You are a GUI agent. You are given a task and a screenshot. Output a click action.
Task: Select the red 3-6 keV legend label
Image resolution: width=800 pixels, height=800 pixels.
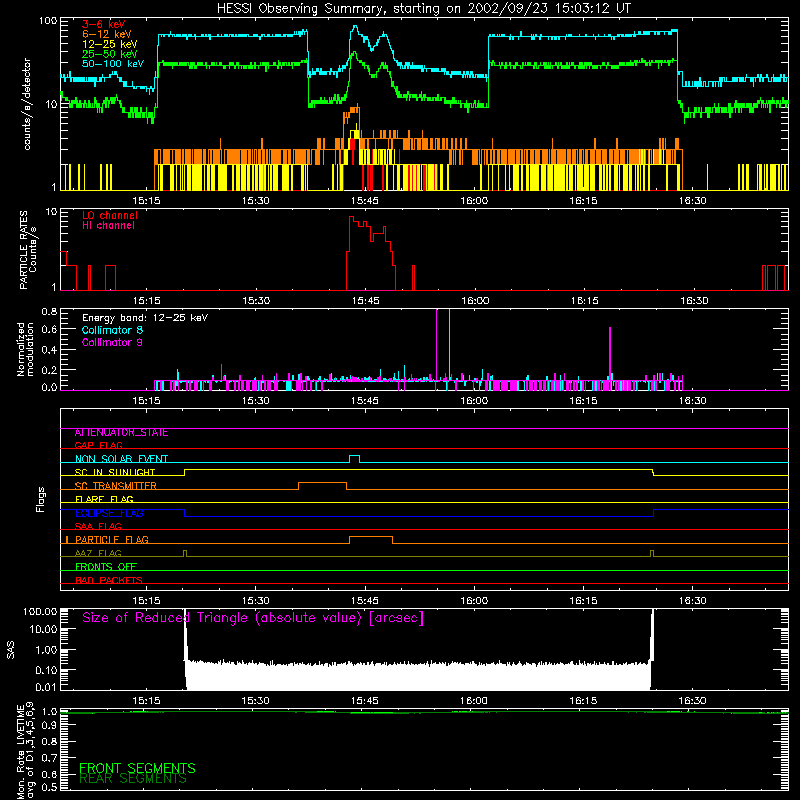click(x=103, y=24)
